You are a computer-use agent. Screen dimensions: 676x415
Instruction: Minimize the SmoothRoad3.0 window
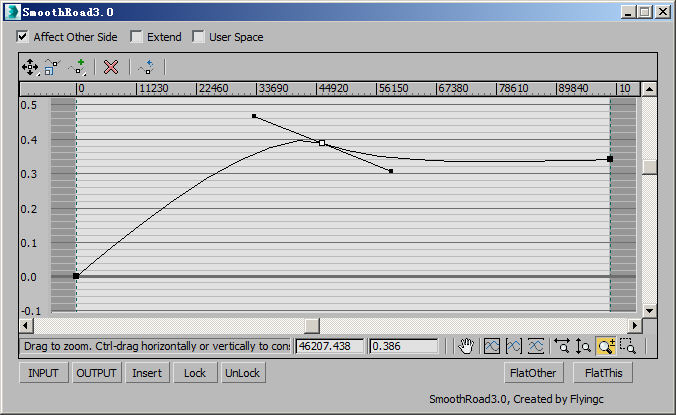coord(628,12)
